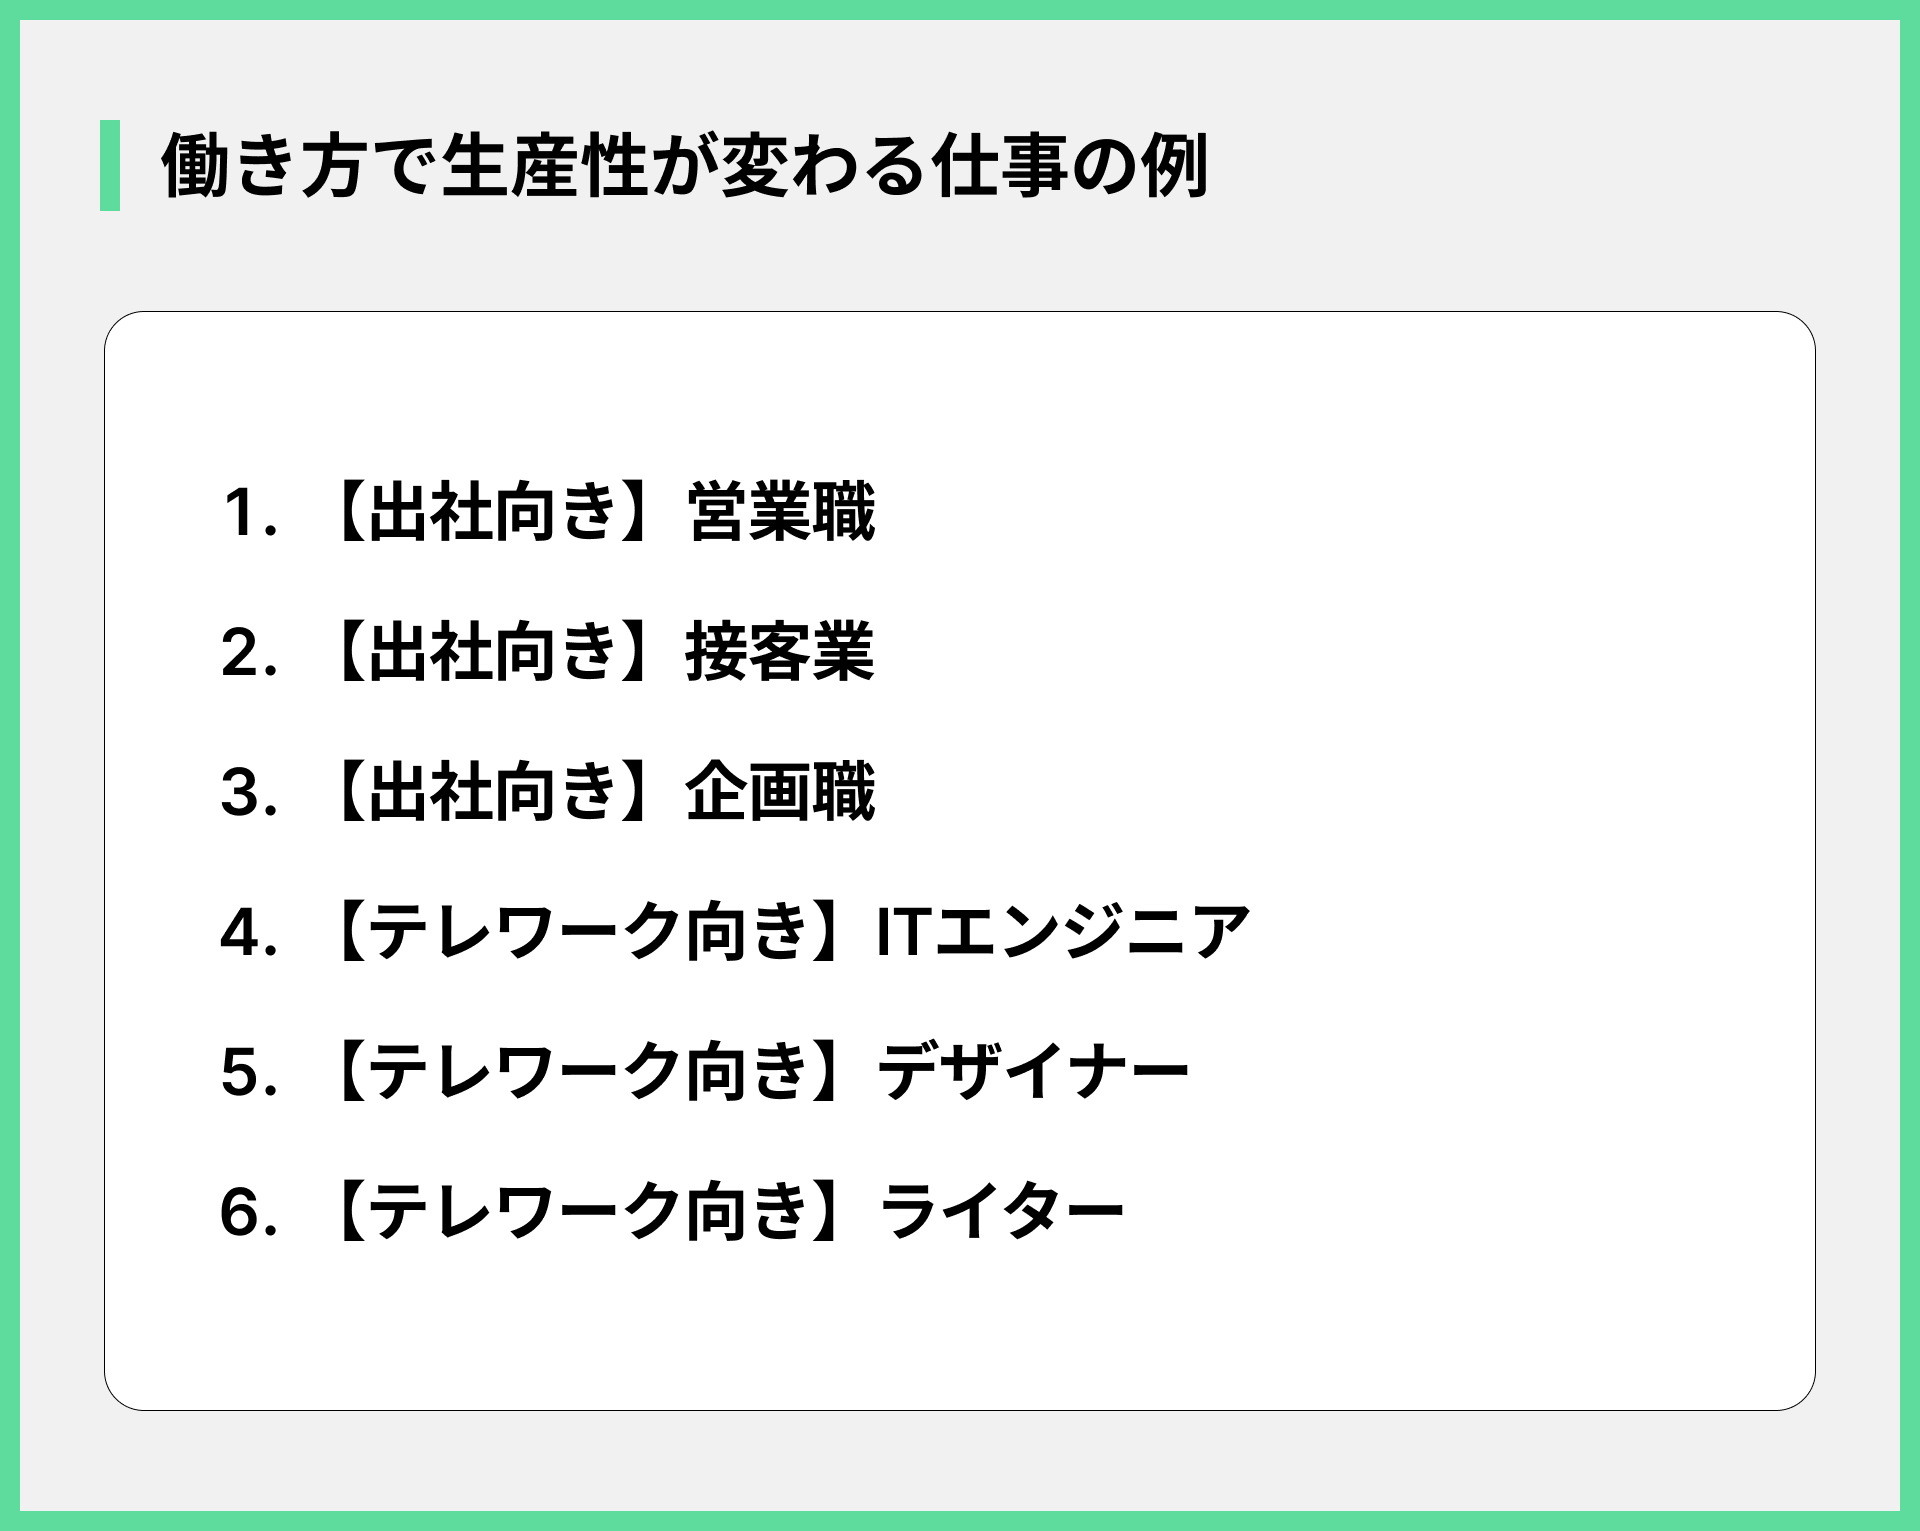Image resolution: width=1920 pixels, height=1531 pixels.
Task: Open the ライター list entry
Action: click(1001, 1213)
